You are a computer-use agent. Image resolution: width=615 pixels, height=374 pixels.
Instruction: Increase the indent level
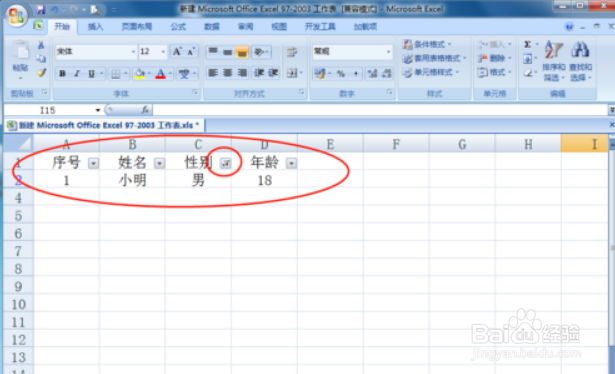(273, 73)
